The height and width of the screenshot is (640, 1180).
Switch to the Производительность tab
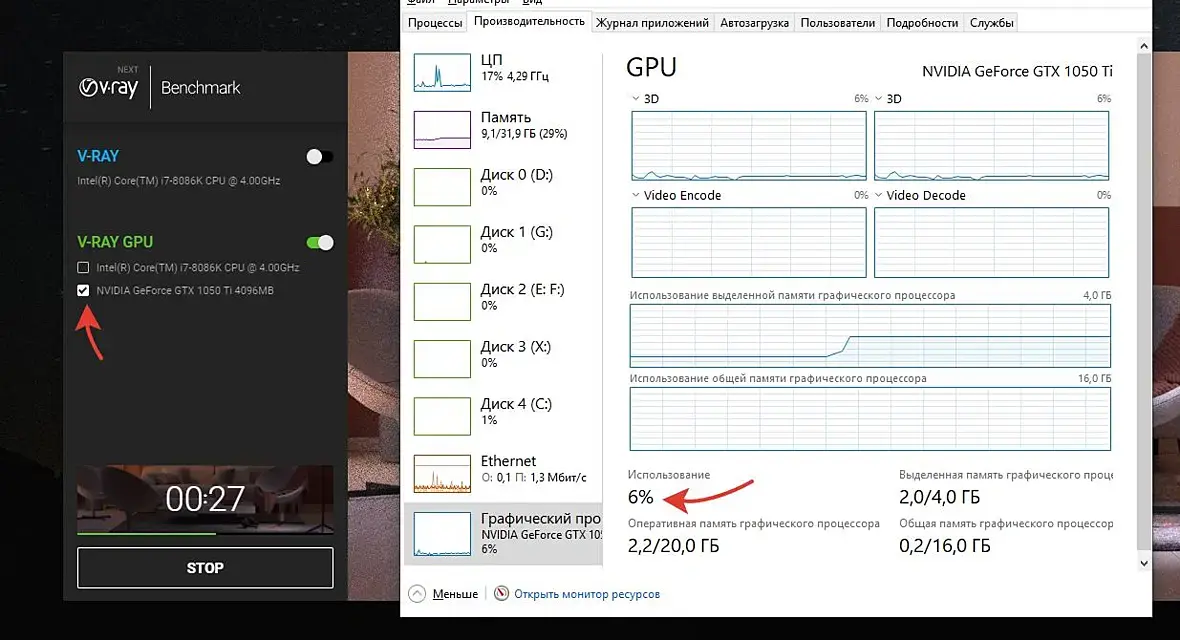pos(529,22)
